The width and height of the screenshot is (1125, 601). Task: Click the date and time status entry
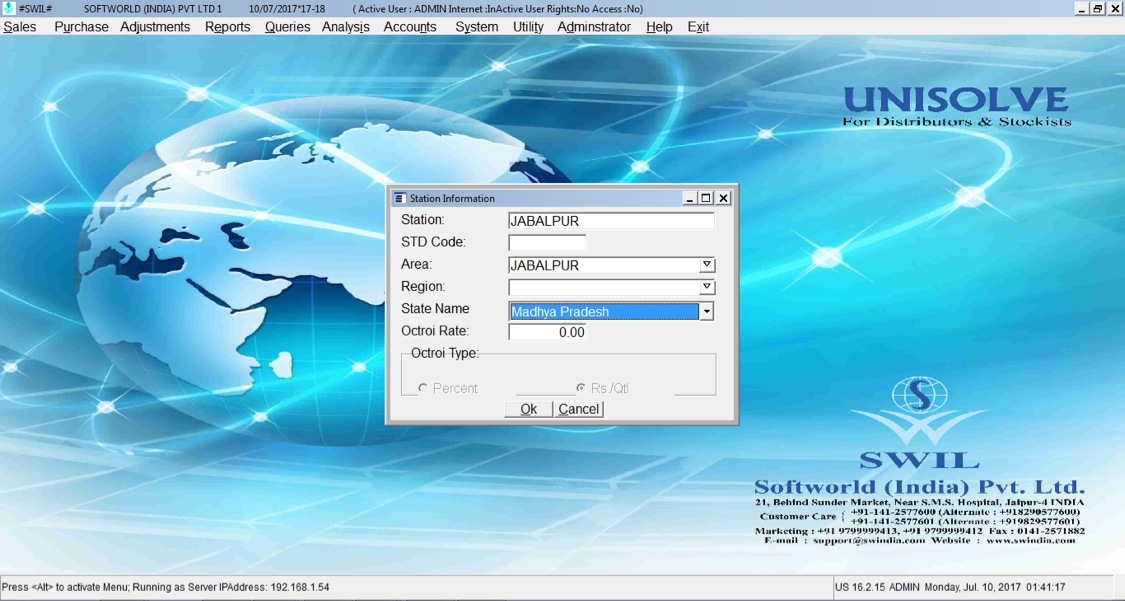point(995,587)
